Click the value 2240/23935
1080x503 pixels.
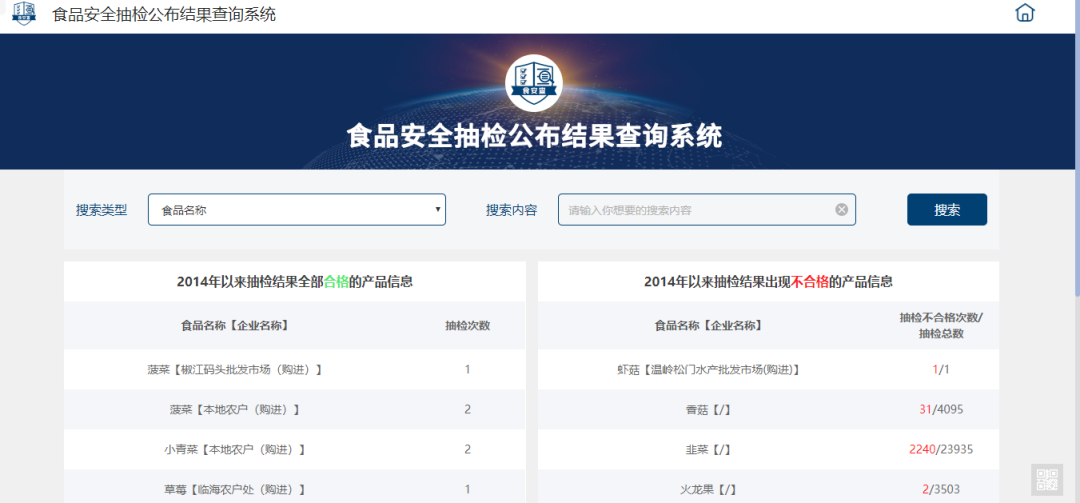point(941,449)
